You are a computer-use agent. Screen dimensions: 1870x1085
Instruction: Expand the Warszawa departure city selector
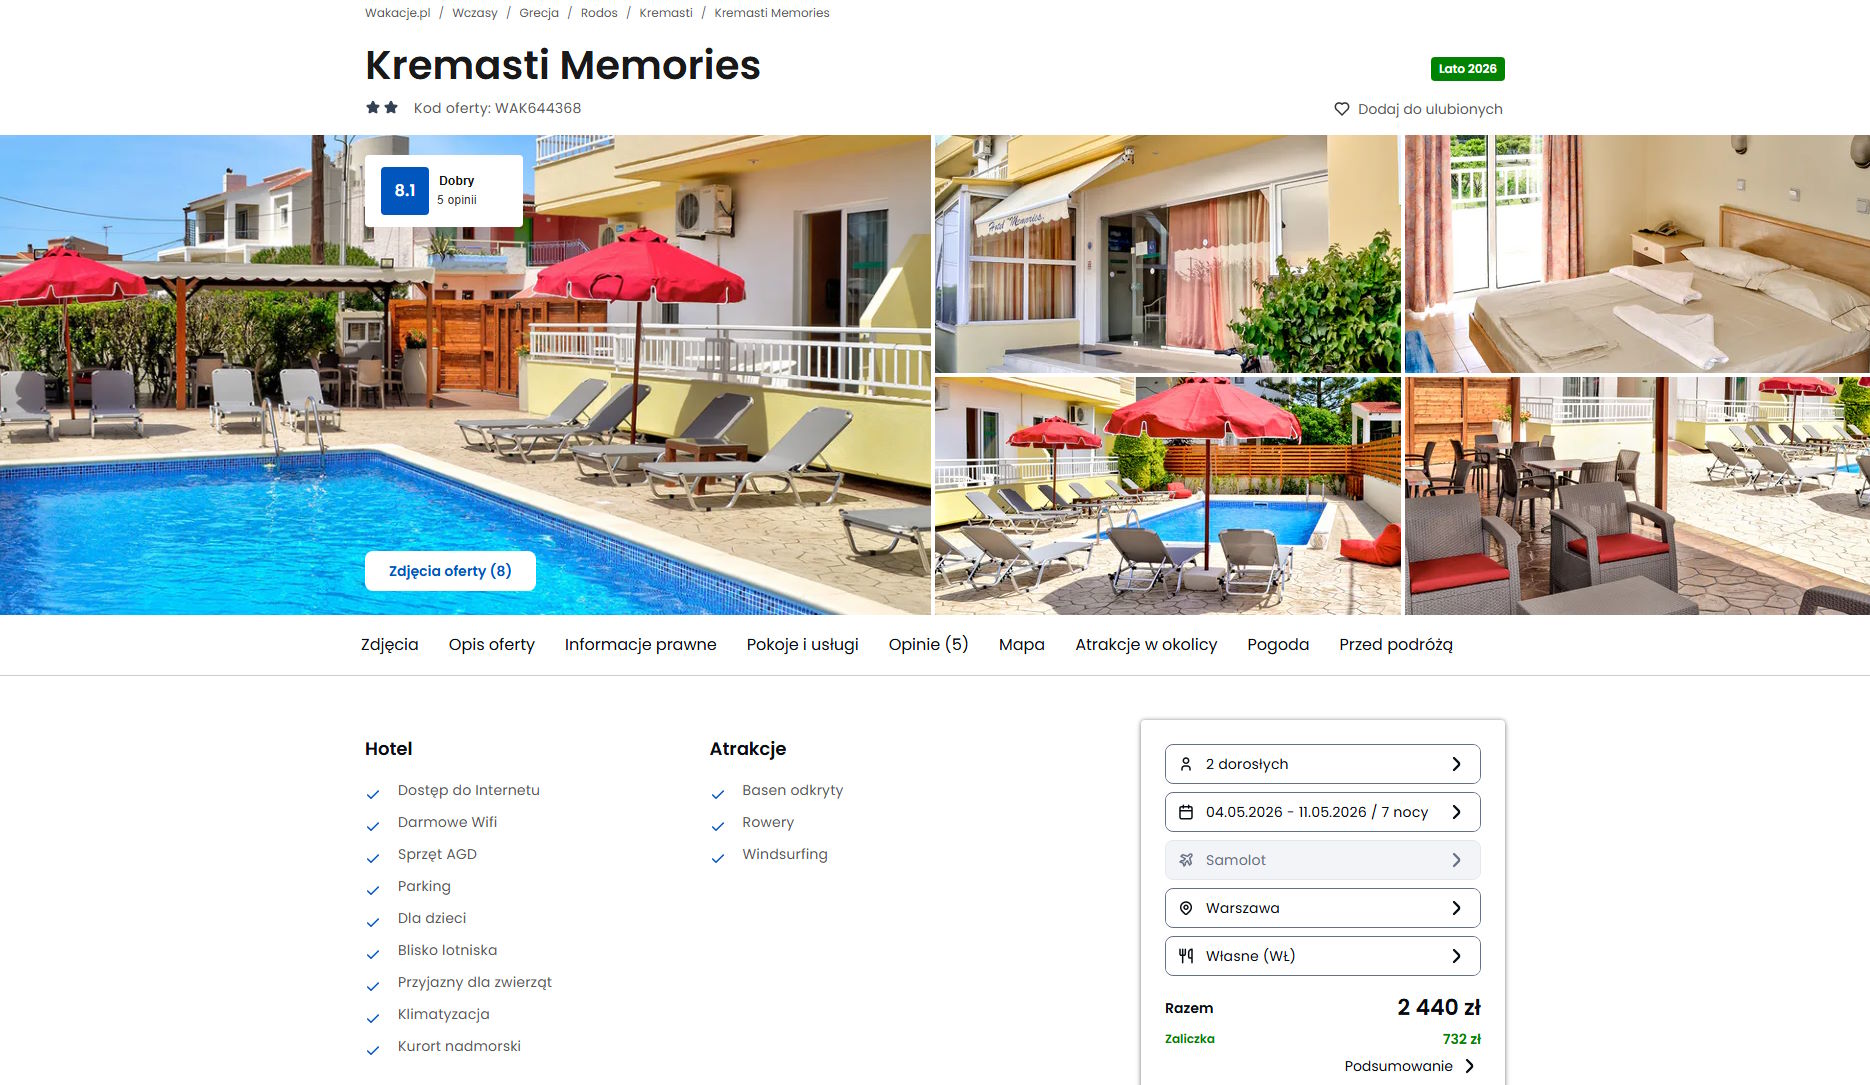pos(1322,908)
